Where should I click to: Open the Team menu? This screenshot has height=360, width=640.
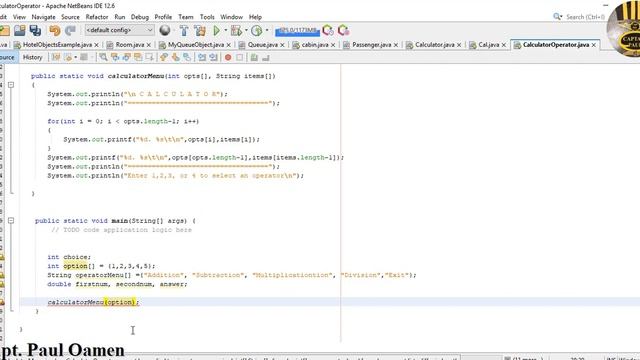tap(186, 17)
